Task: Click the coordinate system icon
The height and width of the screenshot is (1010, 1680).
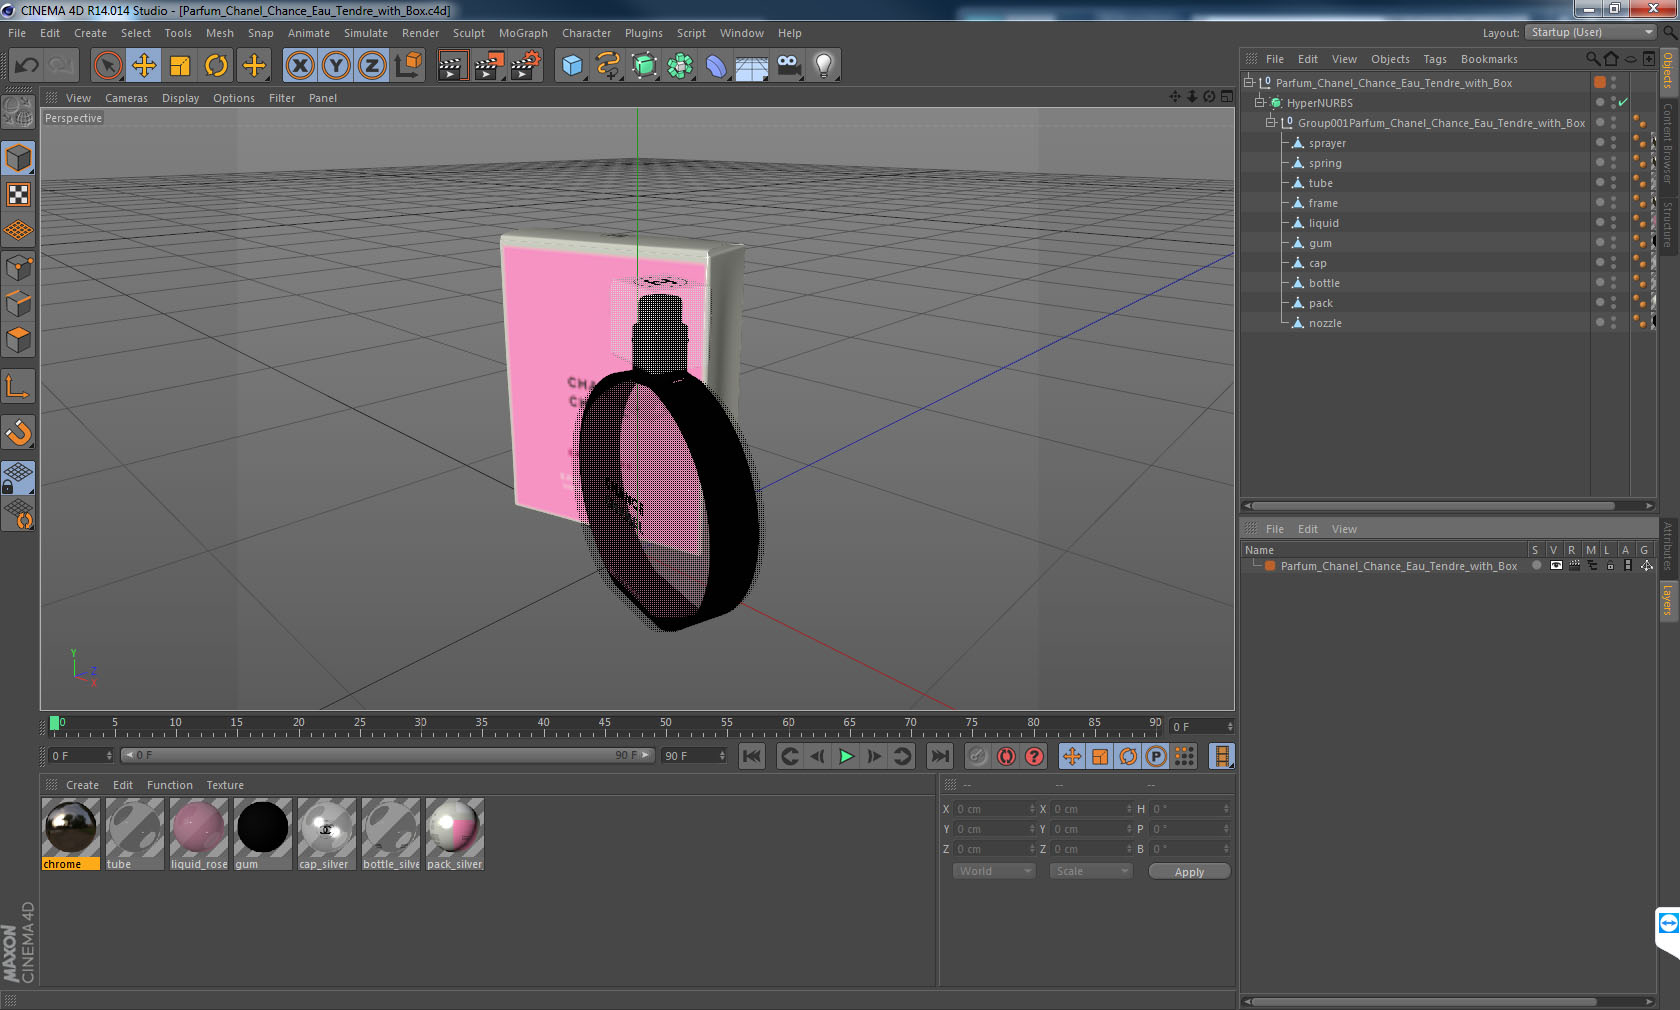Action: 408,66
